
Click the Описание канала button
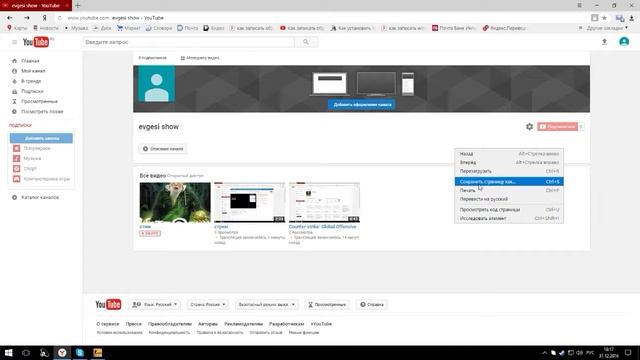(x=163, y=149)
